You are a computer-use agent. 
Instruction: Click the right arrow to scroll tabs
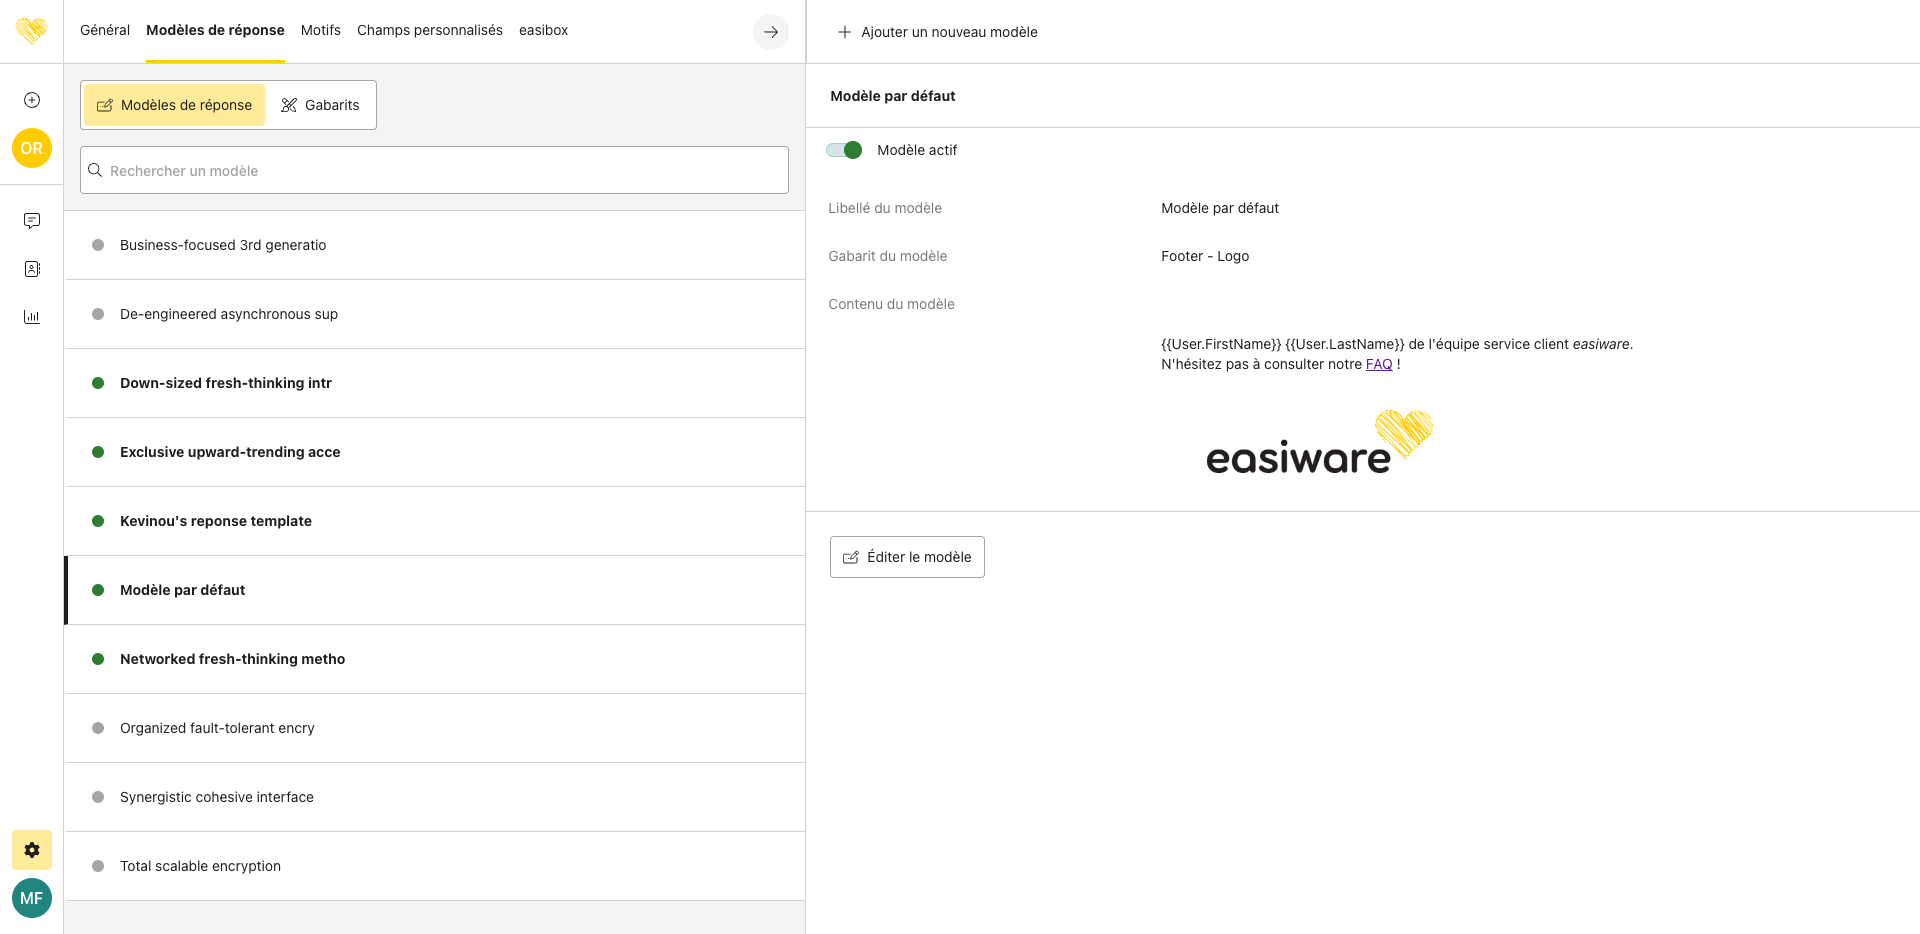pyautogui.click(x=770, y=32)
